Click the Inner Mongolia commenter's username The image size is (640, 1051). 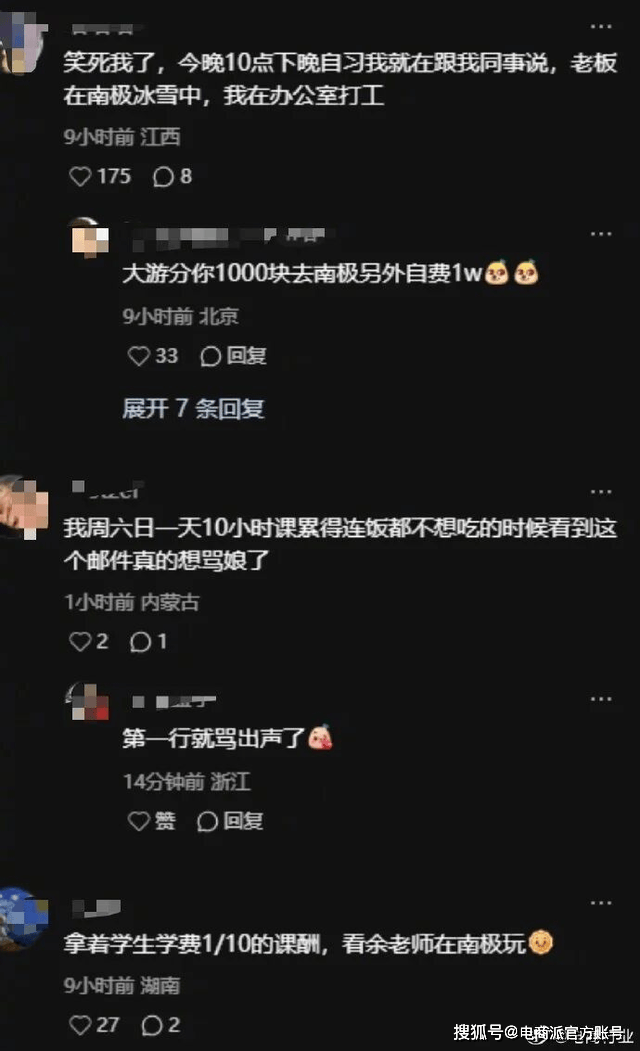[108, 490]
